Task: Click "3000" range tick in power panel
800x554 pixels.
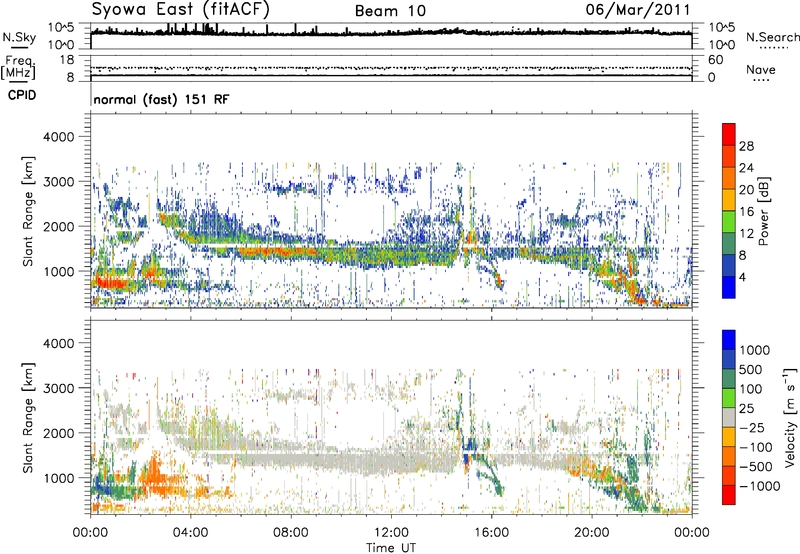Action: (x=58, y=182)
